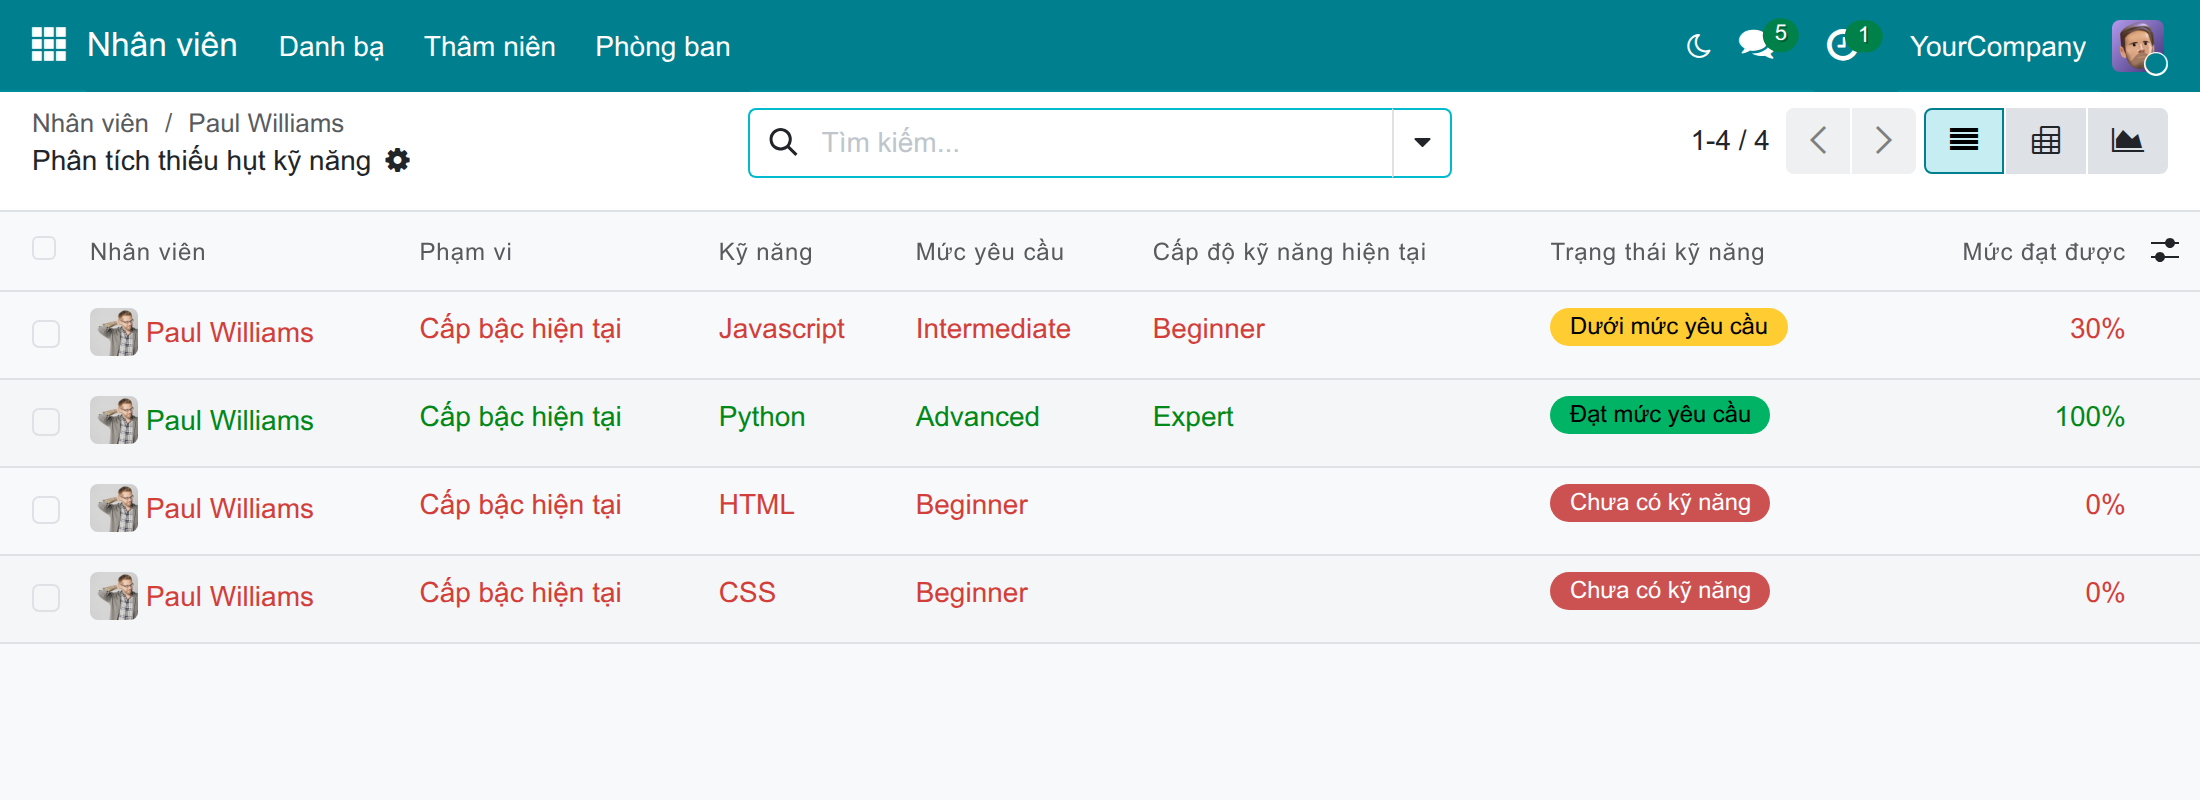Image resolution: width=2200 pixels, height=800 pixels.
Task: Click green Đạt mức yêu cầu badge
Action: click(1660, 415)
